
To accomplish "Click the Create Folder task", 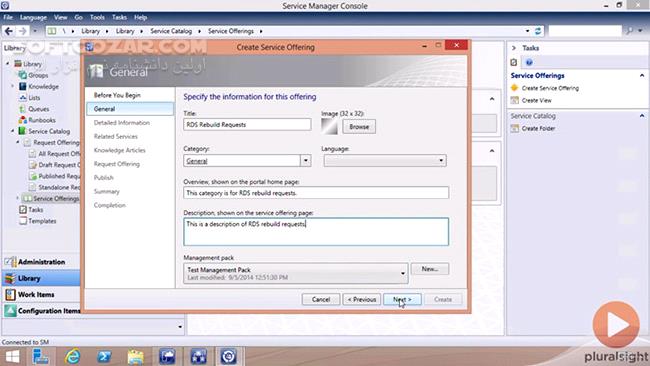I will (x=538, y=128).
